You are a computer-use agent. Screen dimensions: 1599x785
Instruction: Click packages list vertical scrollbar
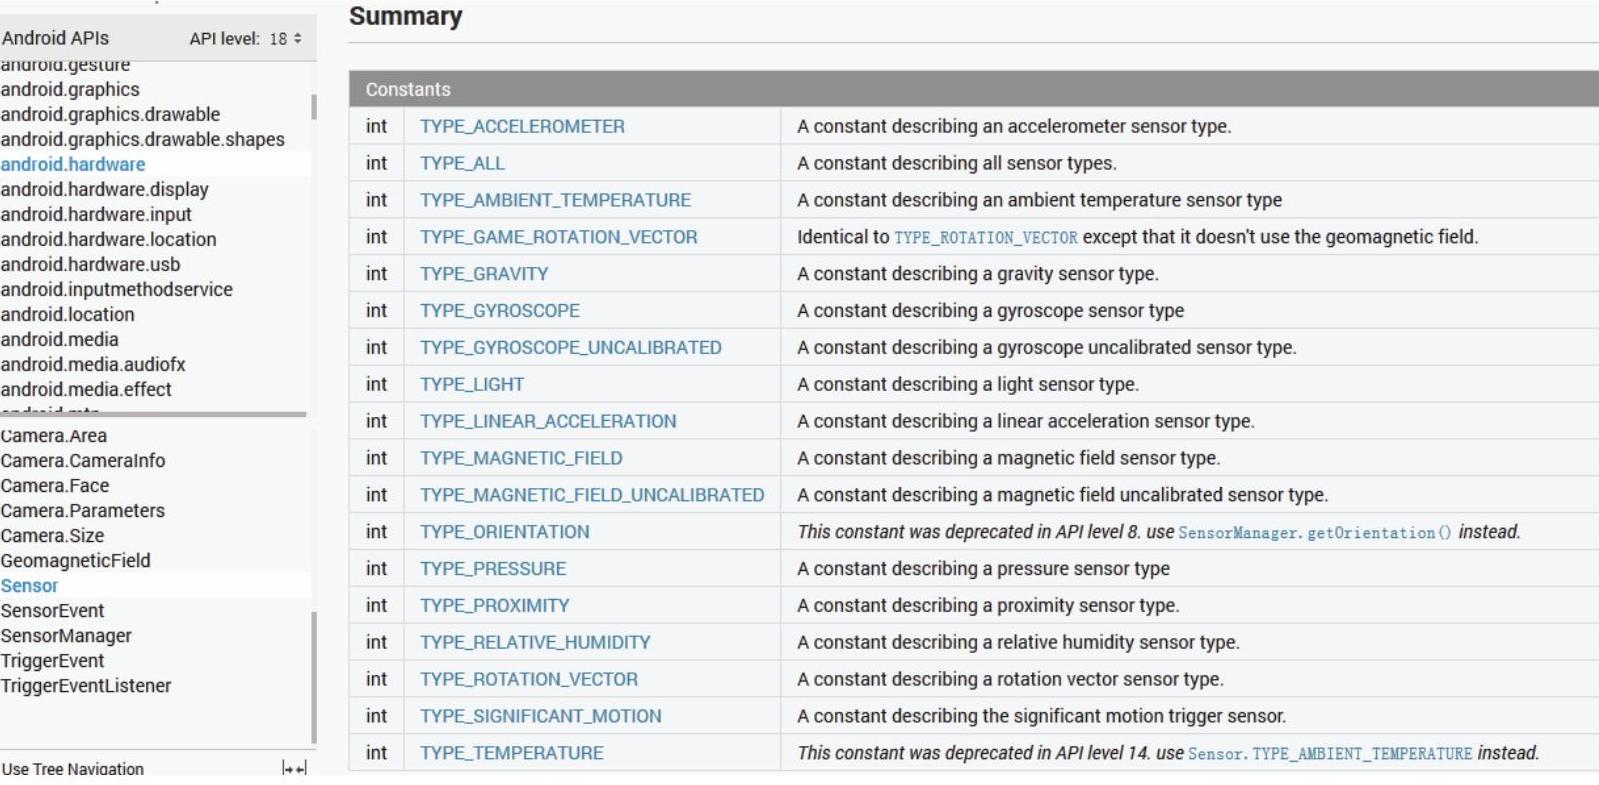pyautogui.click(x=313, y=107)
